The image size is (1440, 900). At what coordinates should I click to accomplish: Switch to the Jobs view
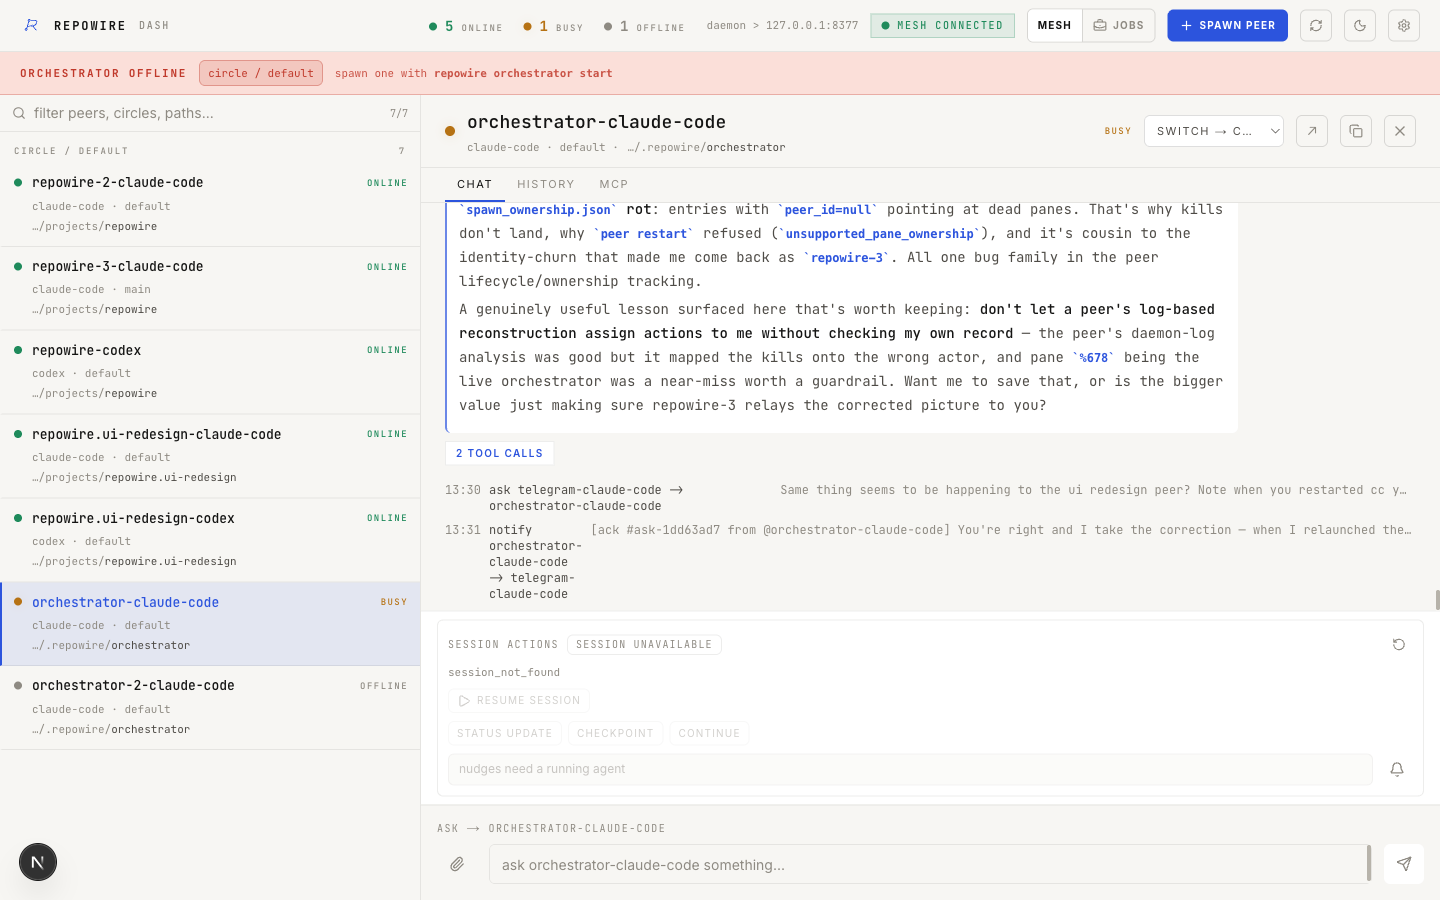1118,25
